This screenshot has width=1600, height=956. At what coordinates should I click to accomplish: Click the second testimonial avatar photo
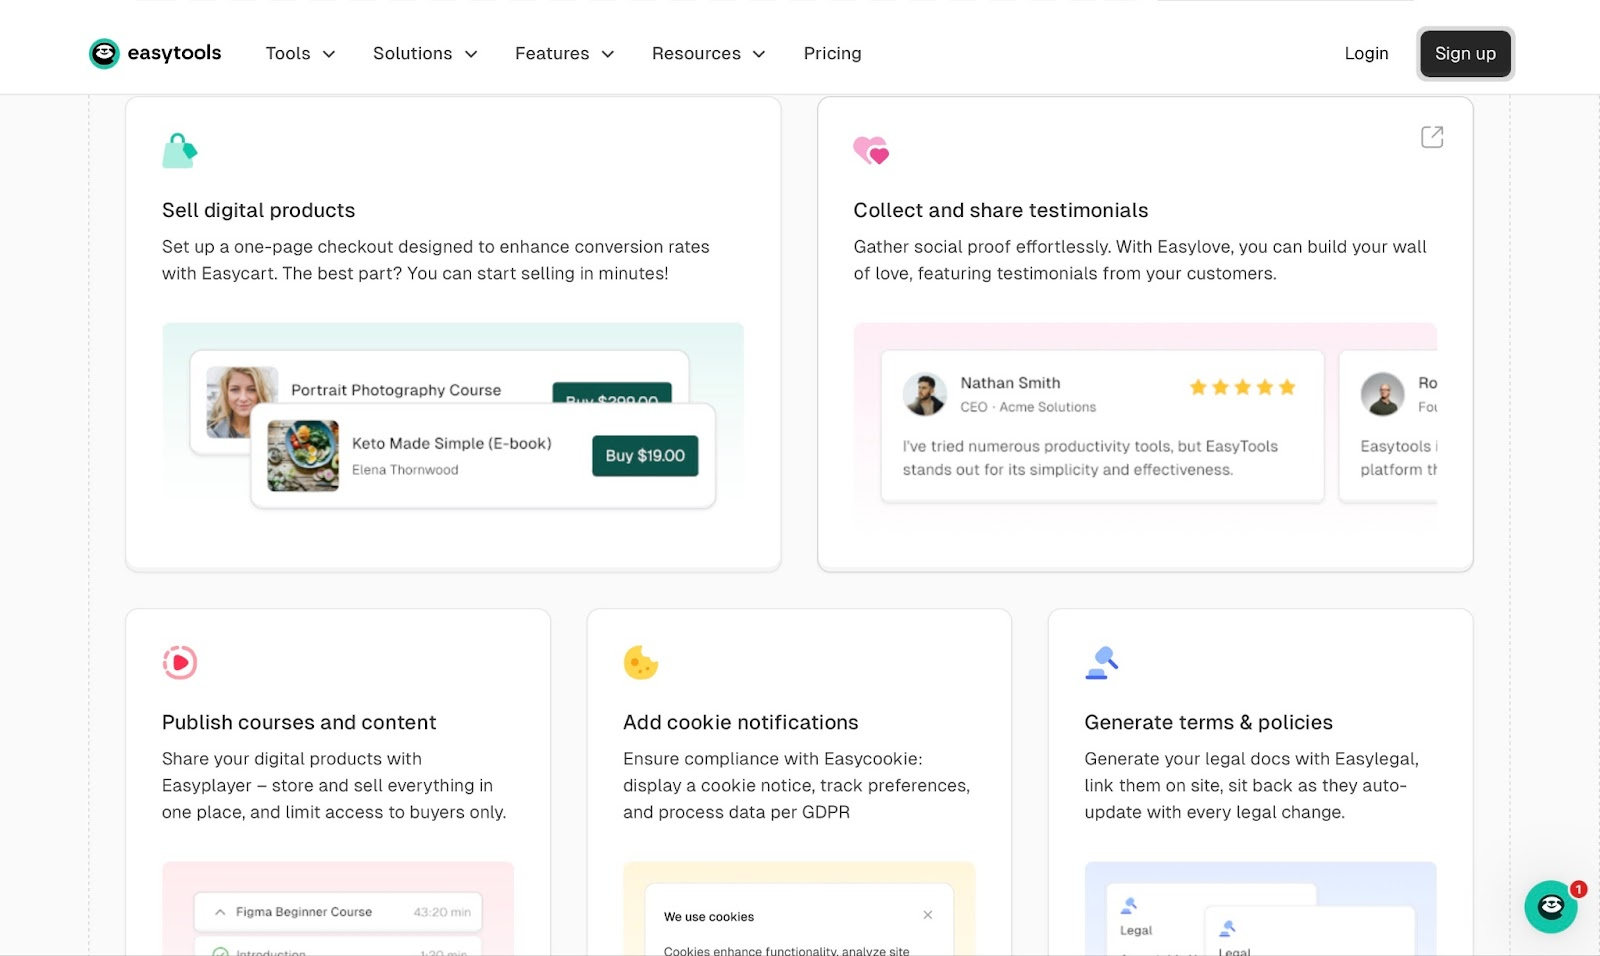click(1382, 394)
